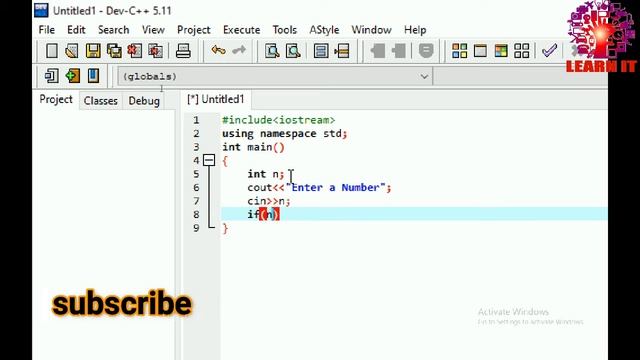This screenshot has width=640, height=360.
Task: Open the Replace dialog
Action: pyautogui.click(x=293, y=51)
